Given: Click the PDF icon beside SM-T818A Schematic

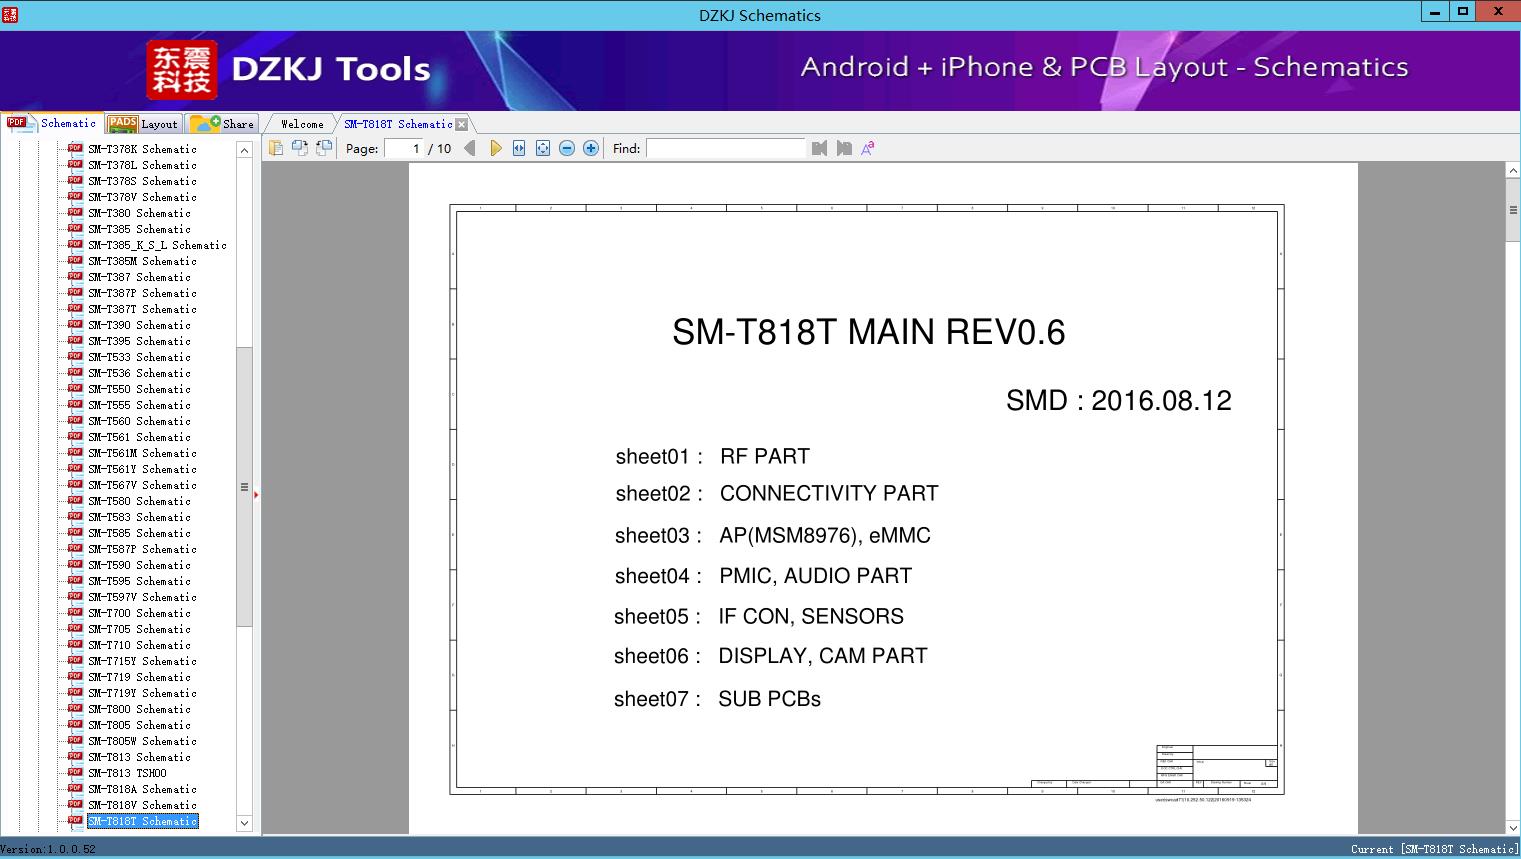Looking at the screenshot, I should (75, 788).
